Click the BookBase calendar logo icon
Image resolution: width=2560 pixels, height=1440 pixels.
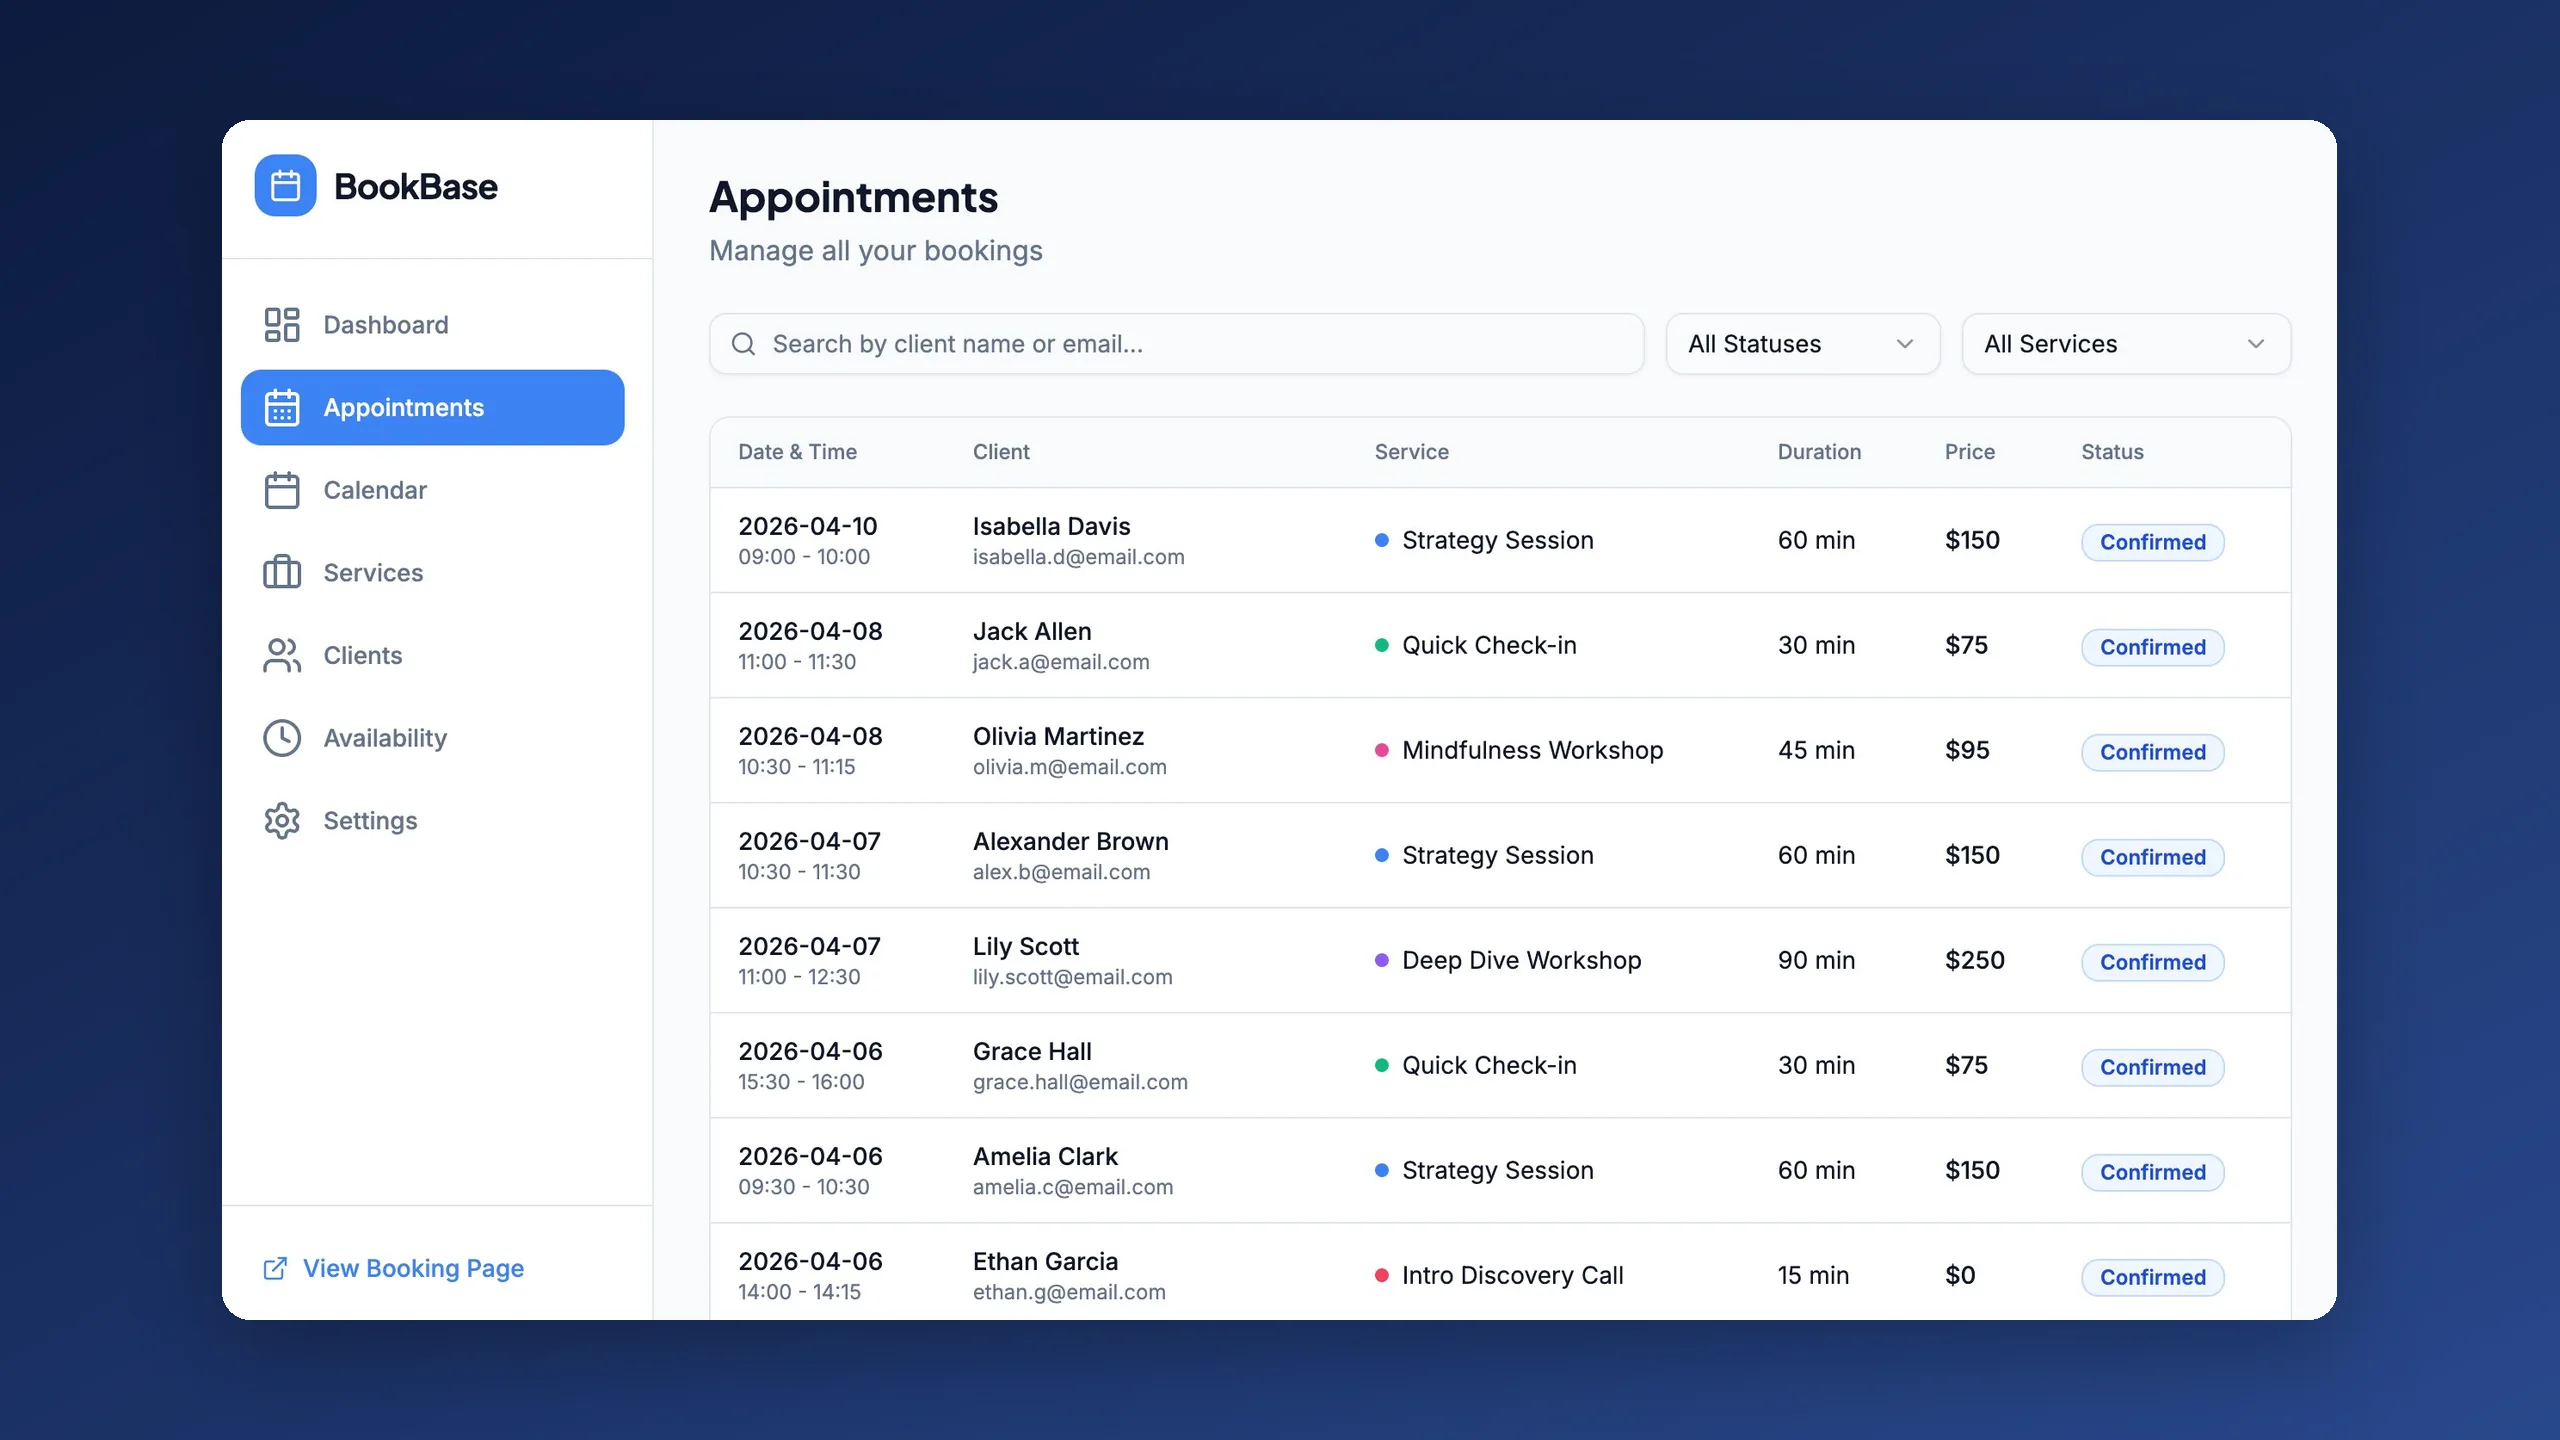285,186
